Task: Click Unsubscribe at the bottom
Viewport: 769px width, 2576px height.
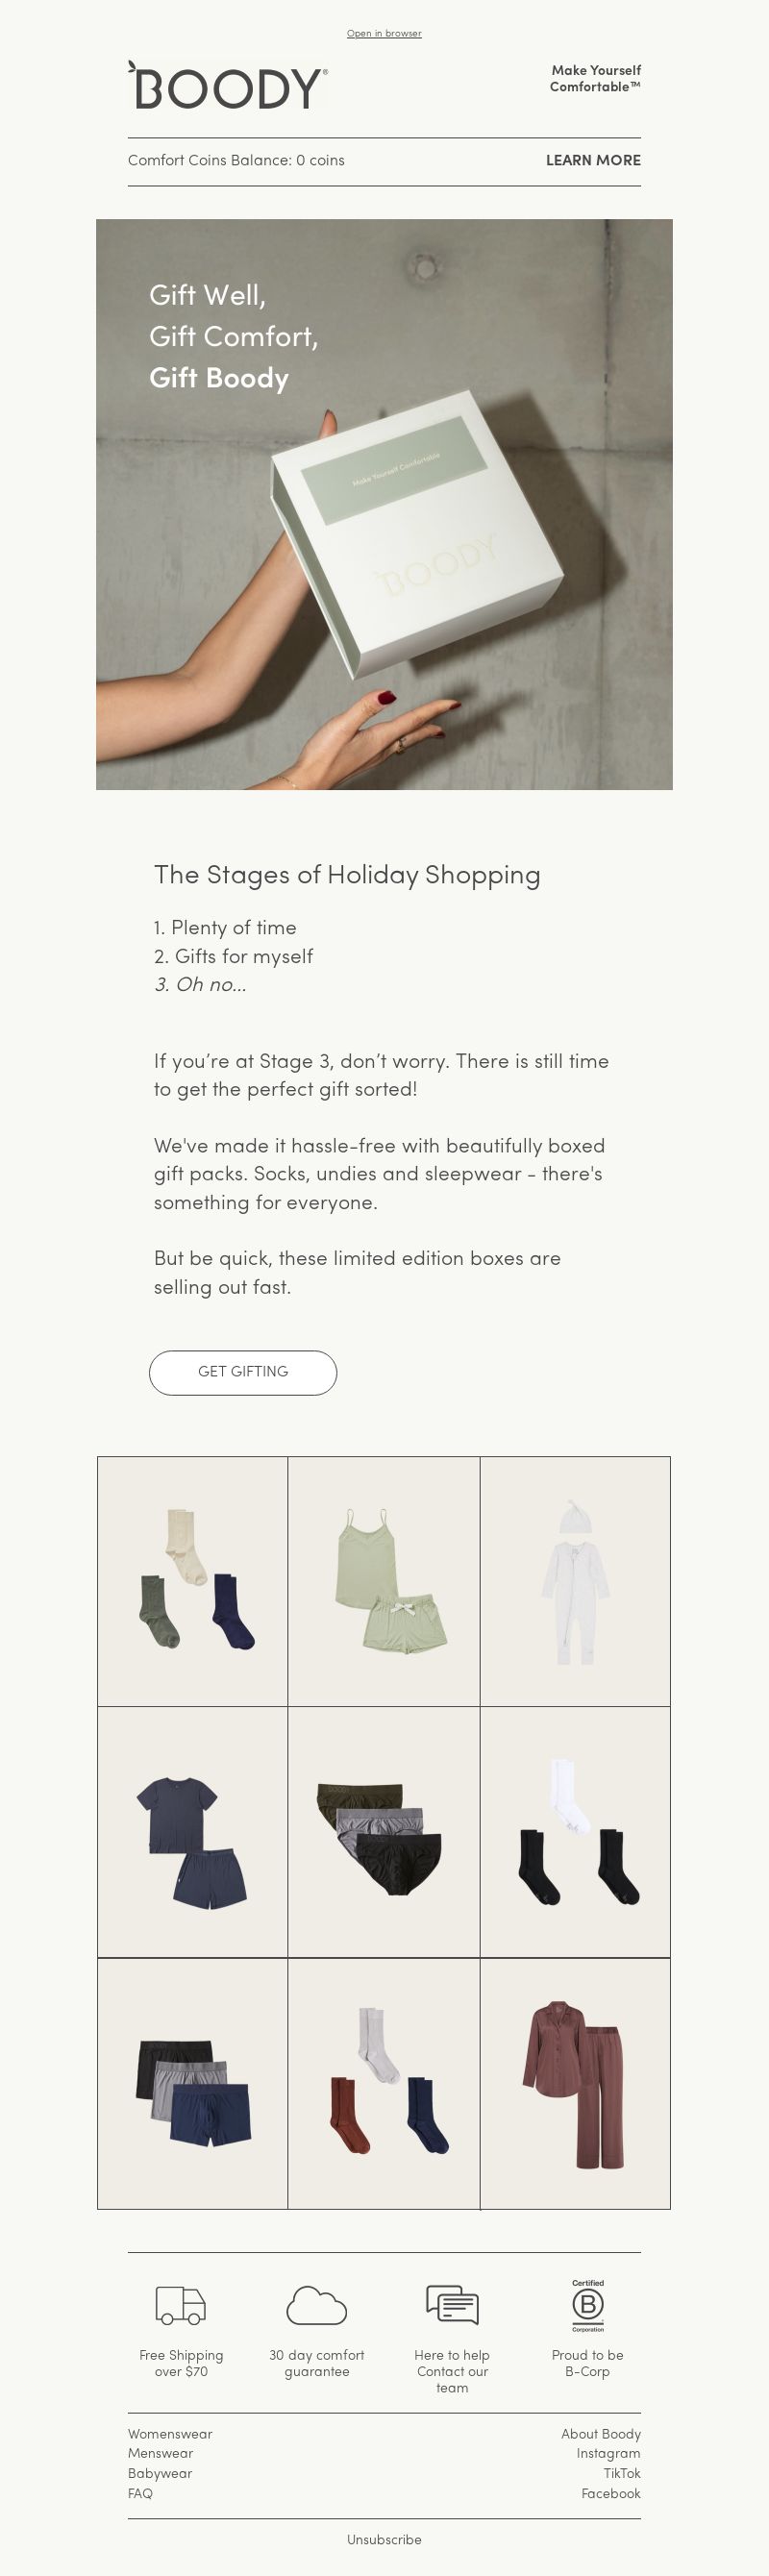Action: (384, 2539)
